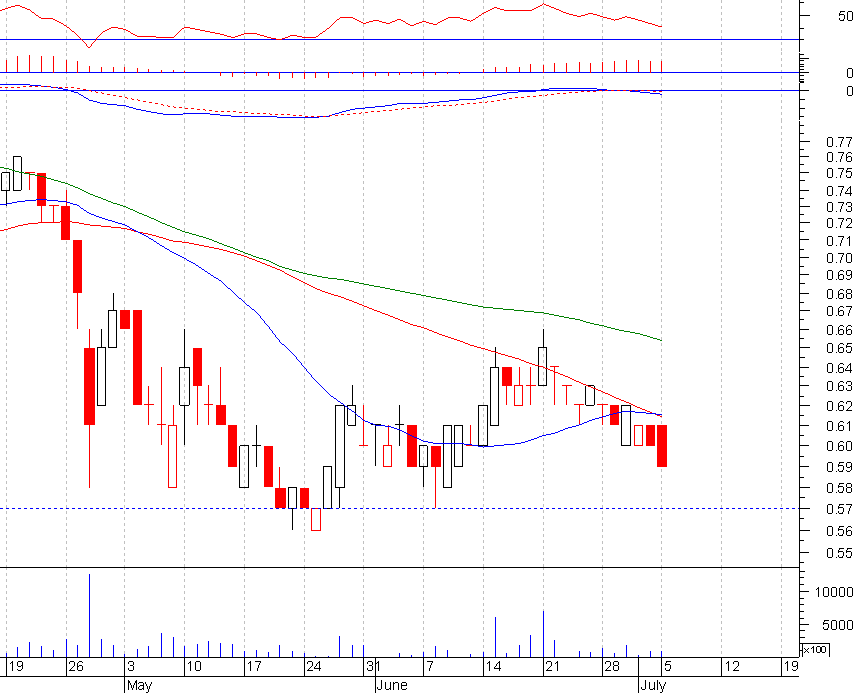Select the 14 date label on the time axis
Viewport: 857px width, 693px height.
(x=493, y=666)
